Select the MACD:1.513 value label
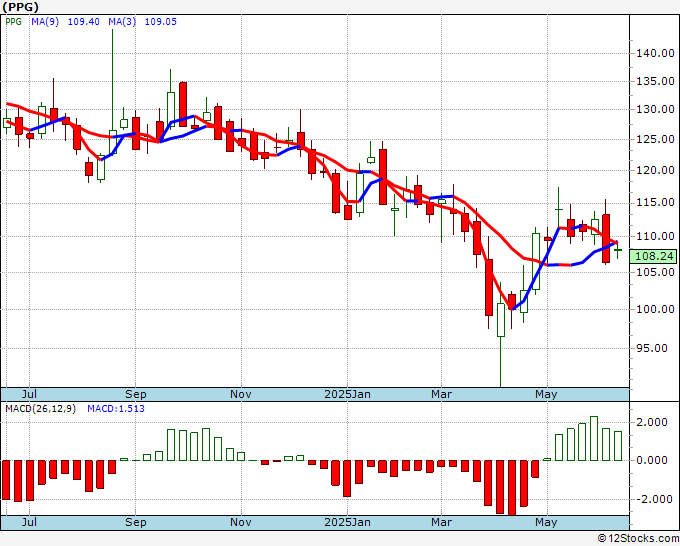The width and height of the screenshot is (680, 546). [116, 409]
